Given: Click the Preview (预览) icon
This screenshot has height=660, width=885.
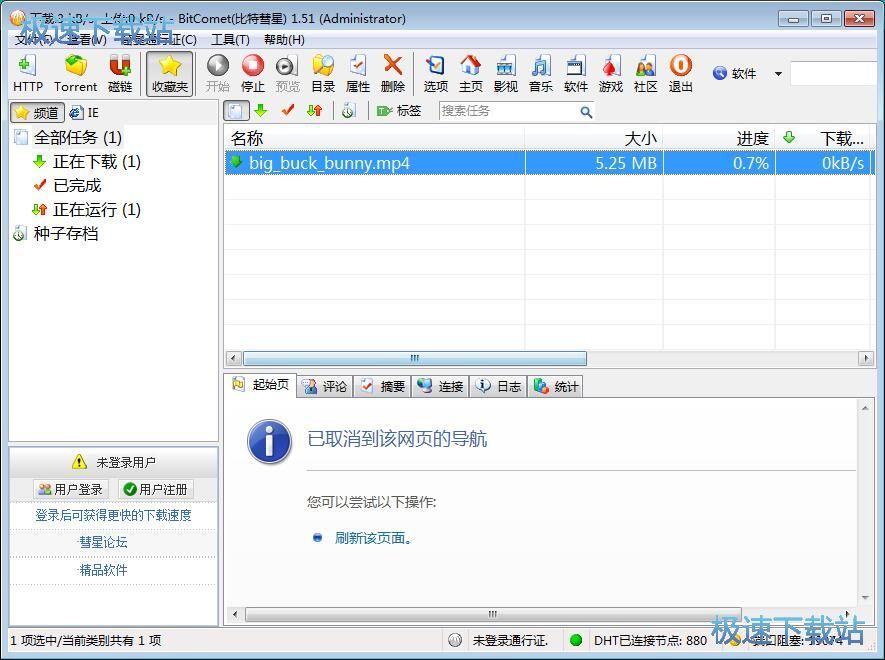Looking at the screenshot, I should [287, 73].
